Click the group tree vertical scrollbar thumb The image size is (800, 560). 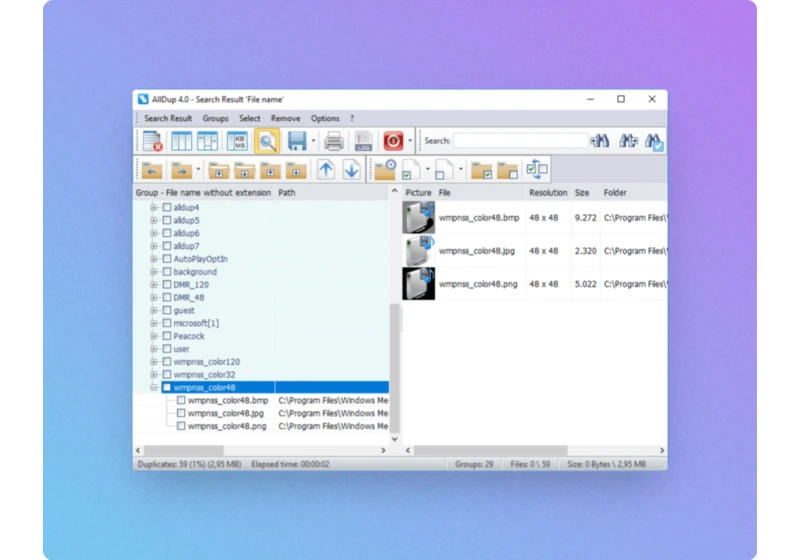click(x=394, y=367)
